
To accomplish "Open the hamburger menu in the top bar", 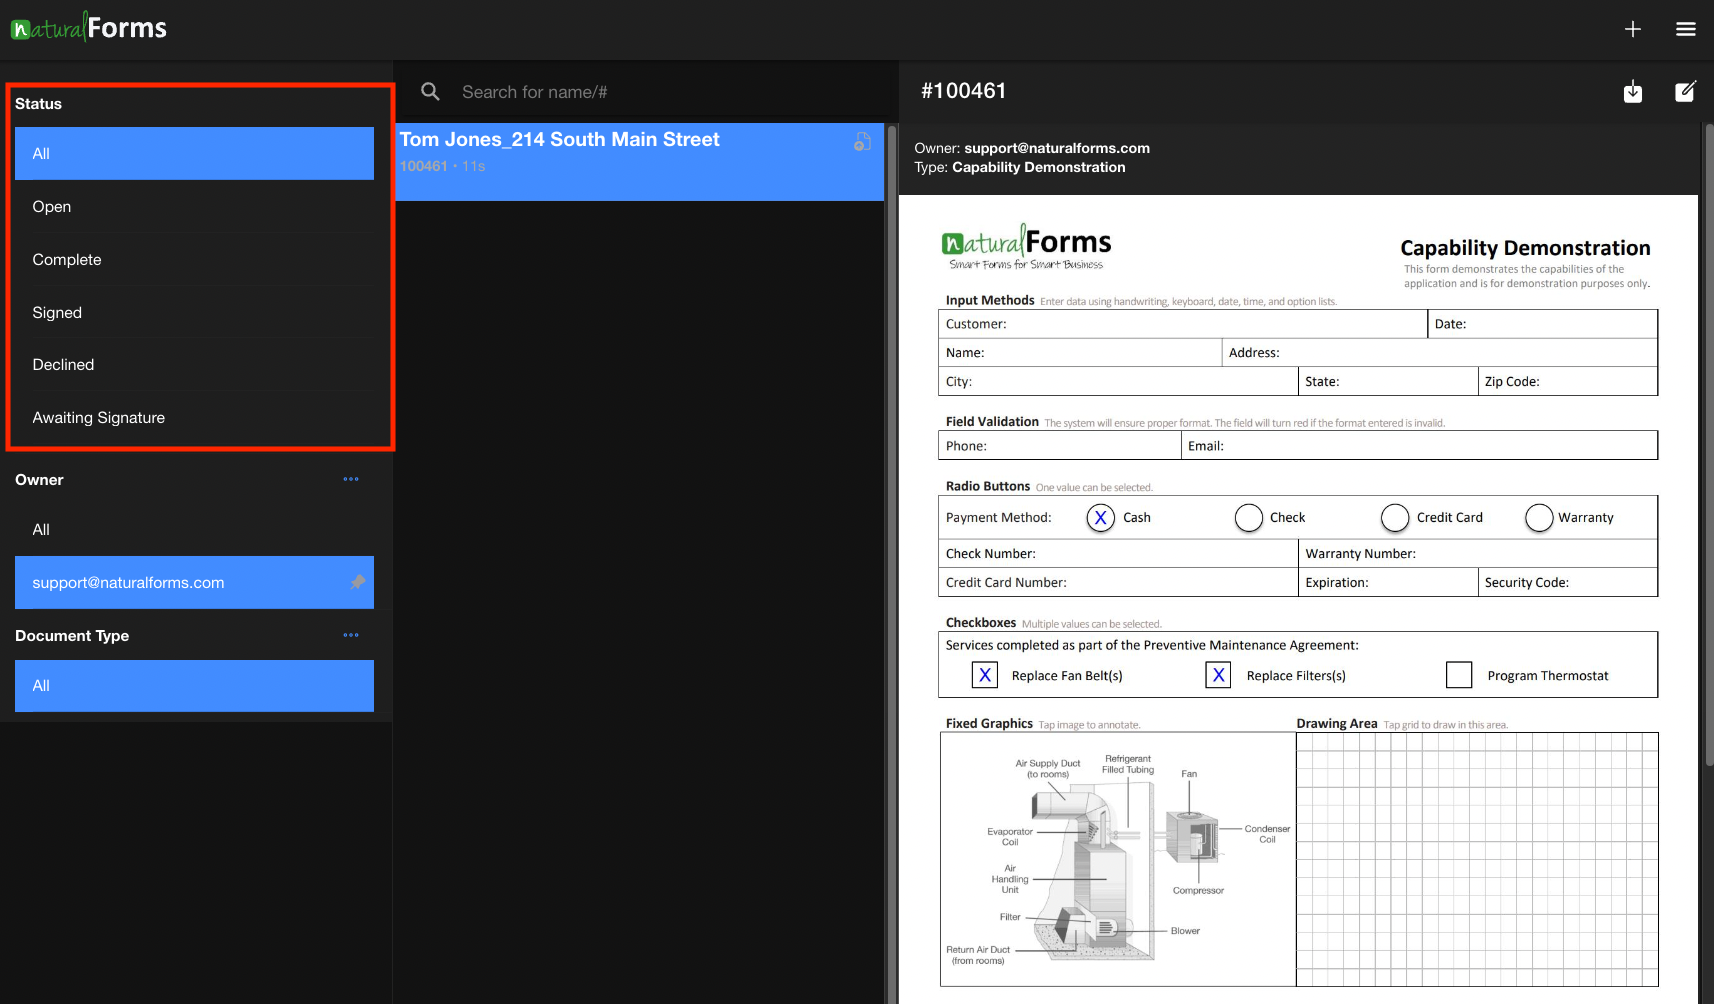I will pyautogui.click(x=1686, y=29).
